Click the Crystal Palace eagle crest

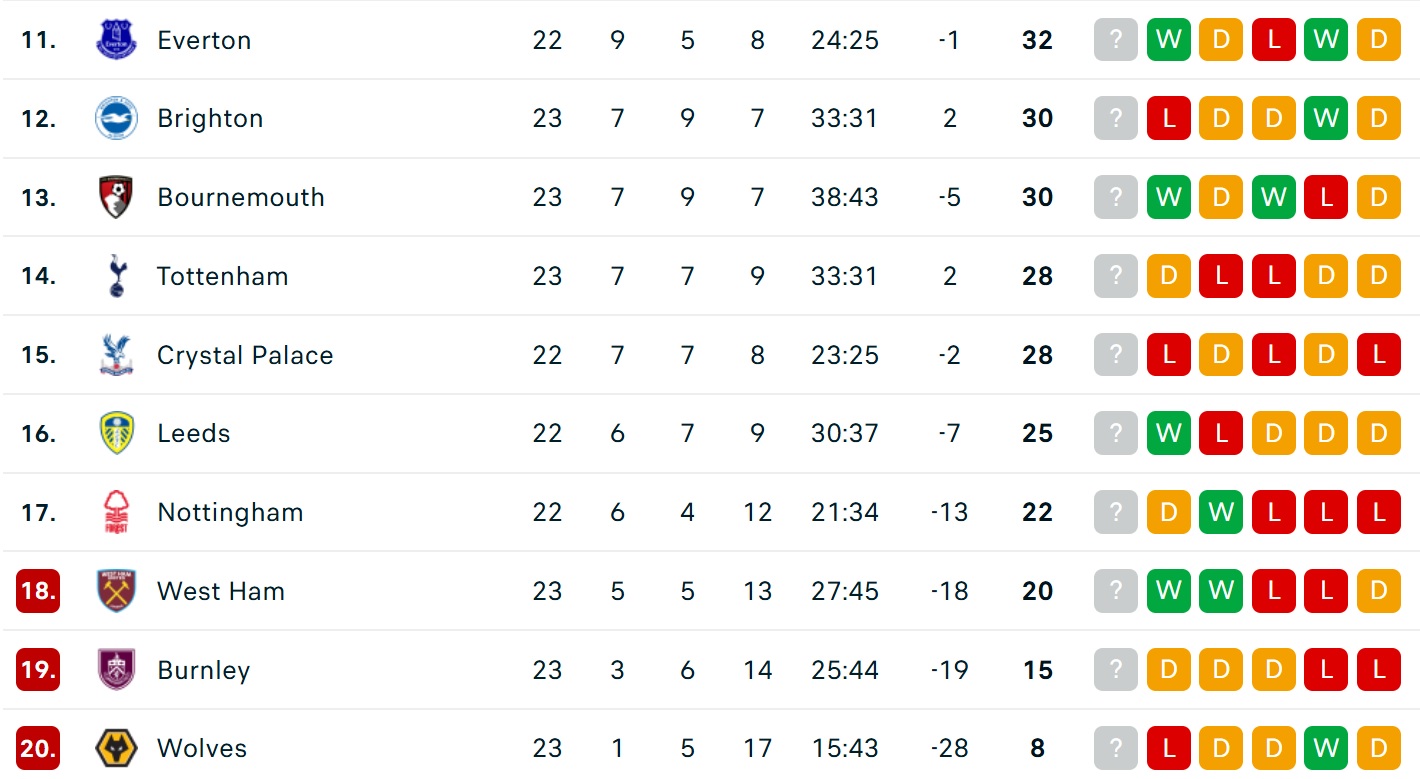116,355
